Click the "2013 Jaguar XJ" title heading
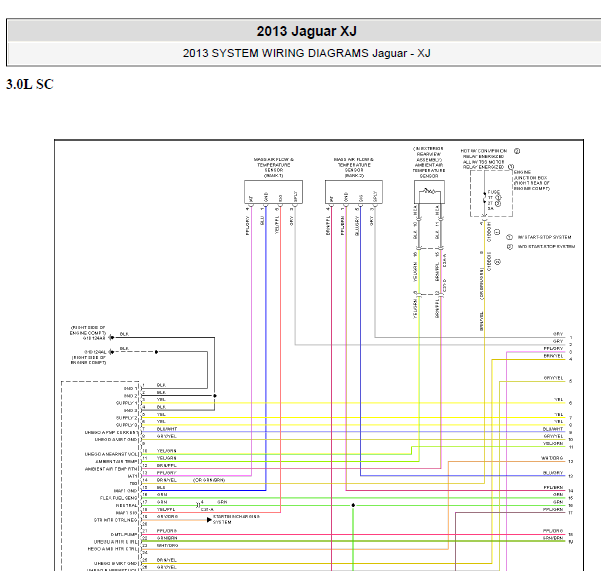The height and width of the screenshot is (571, 601). pyautogui.click(x=306, y=31)
